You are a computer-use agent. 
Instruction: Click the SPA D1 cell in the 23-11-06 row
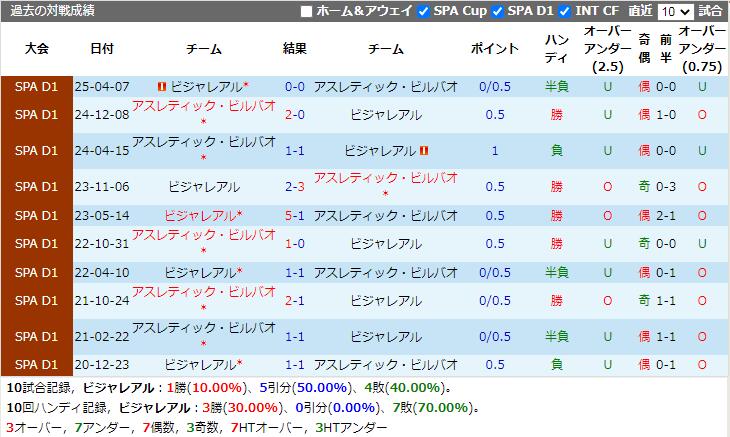pos(37,187)
